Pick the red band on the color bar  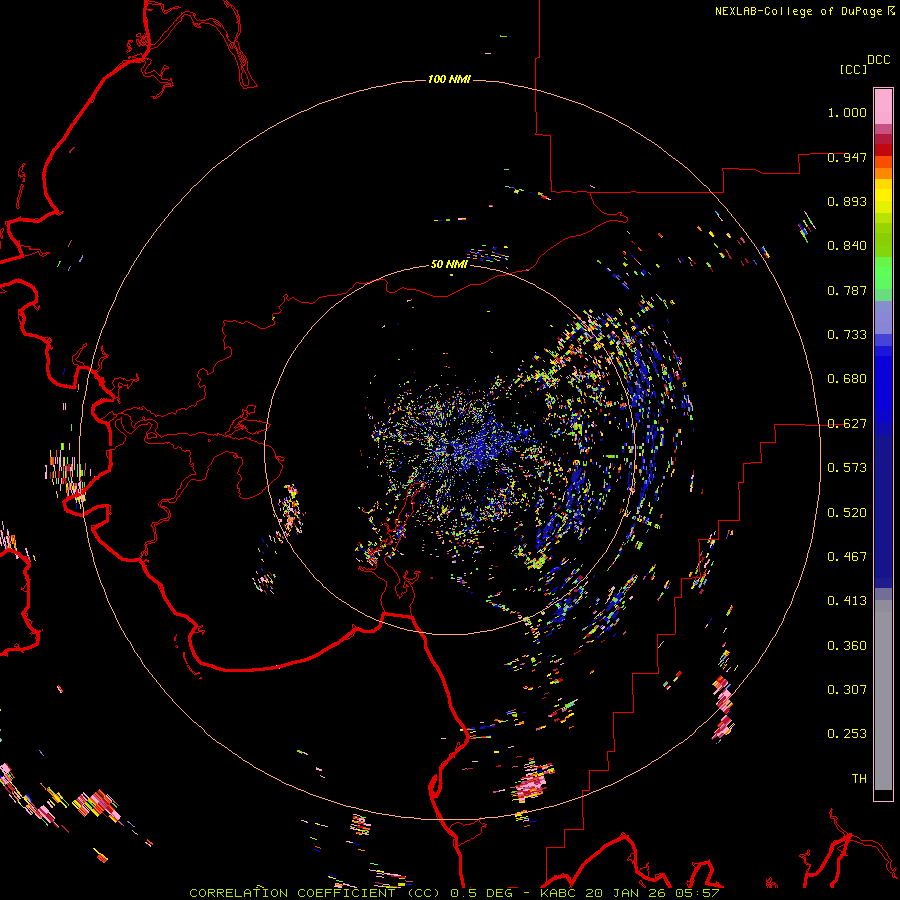click(x=883, y=150)
